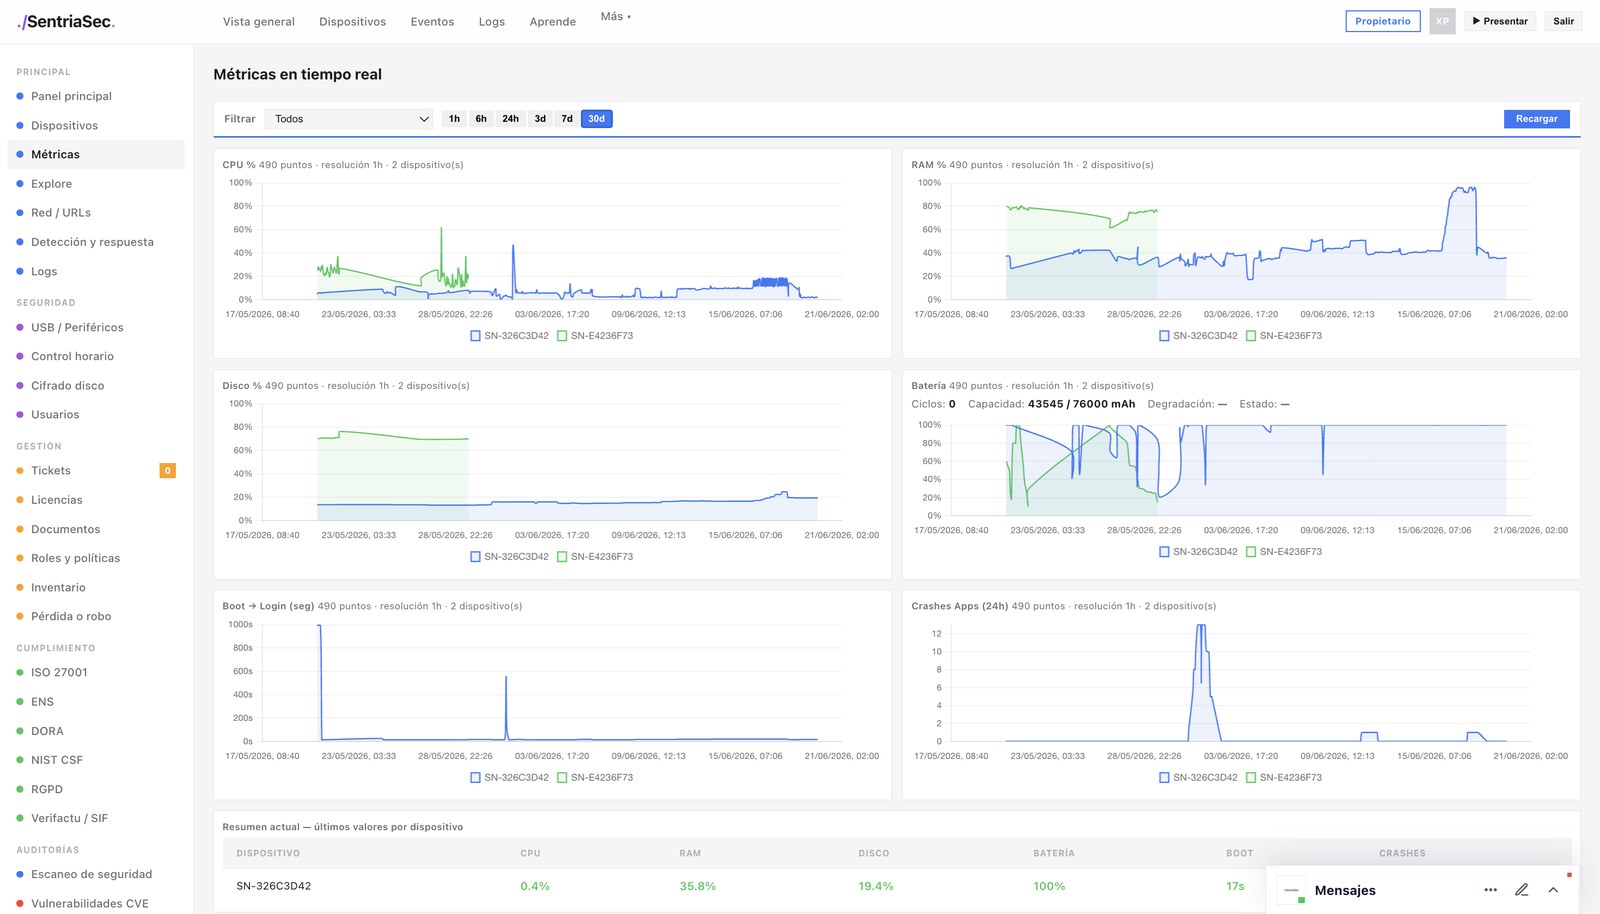Screen dimensions: 1600x914
Task: Select the 24h time range
Action: [x=510, y=119]
